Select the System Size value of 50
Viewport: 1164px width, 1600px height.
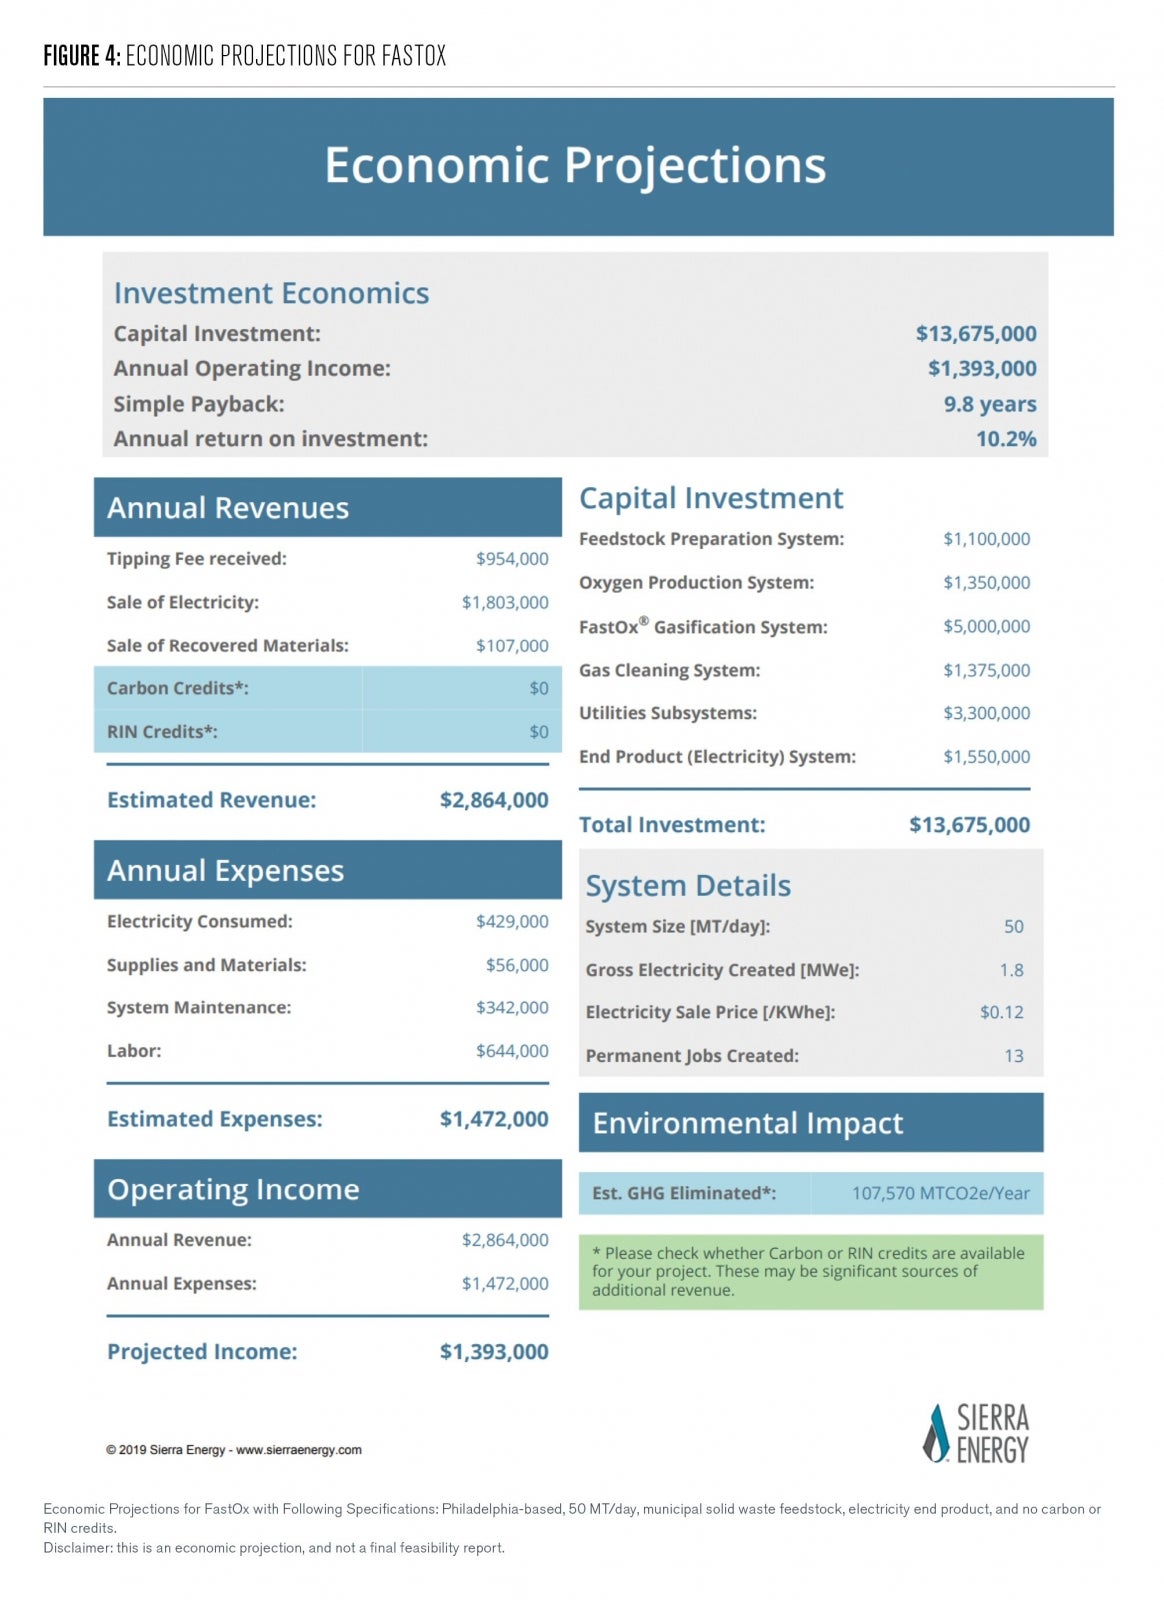pos(1014,927)
